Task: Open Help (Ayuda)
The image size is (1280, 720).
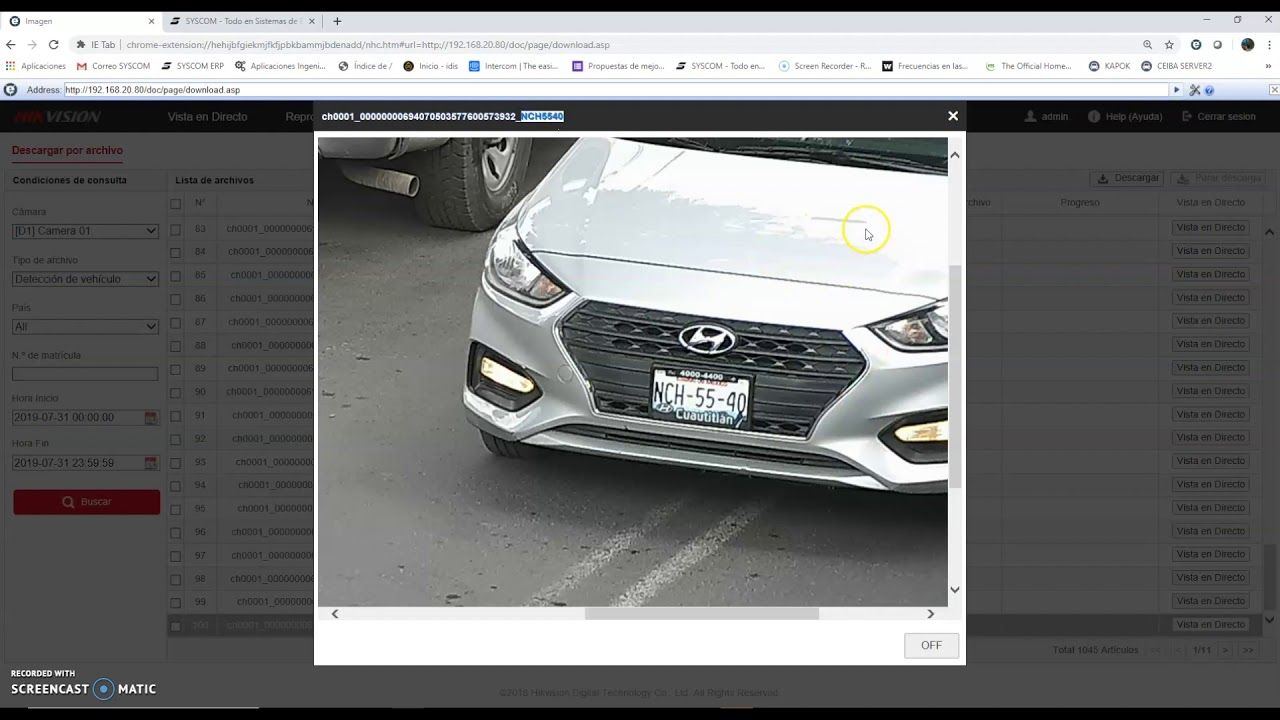Action: point(1125,117)
